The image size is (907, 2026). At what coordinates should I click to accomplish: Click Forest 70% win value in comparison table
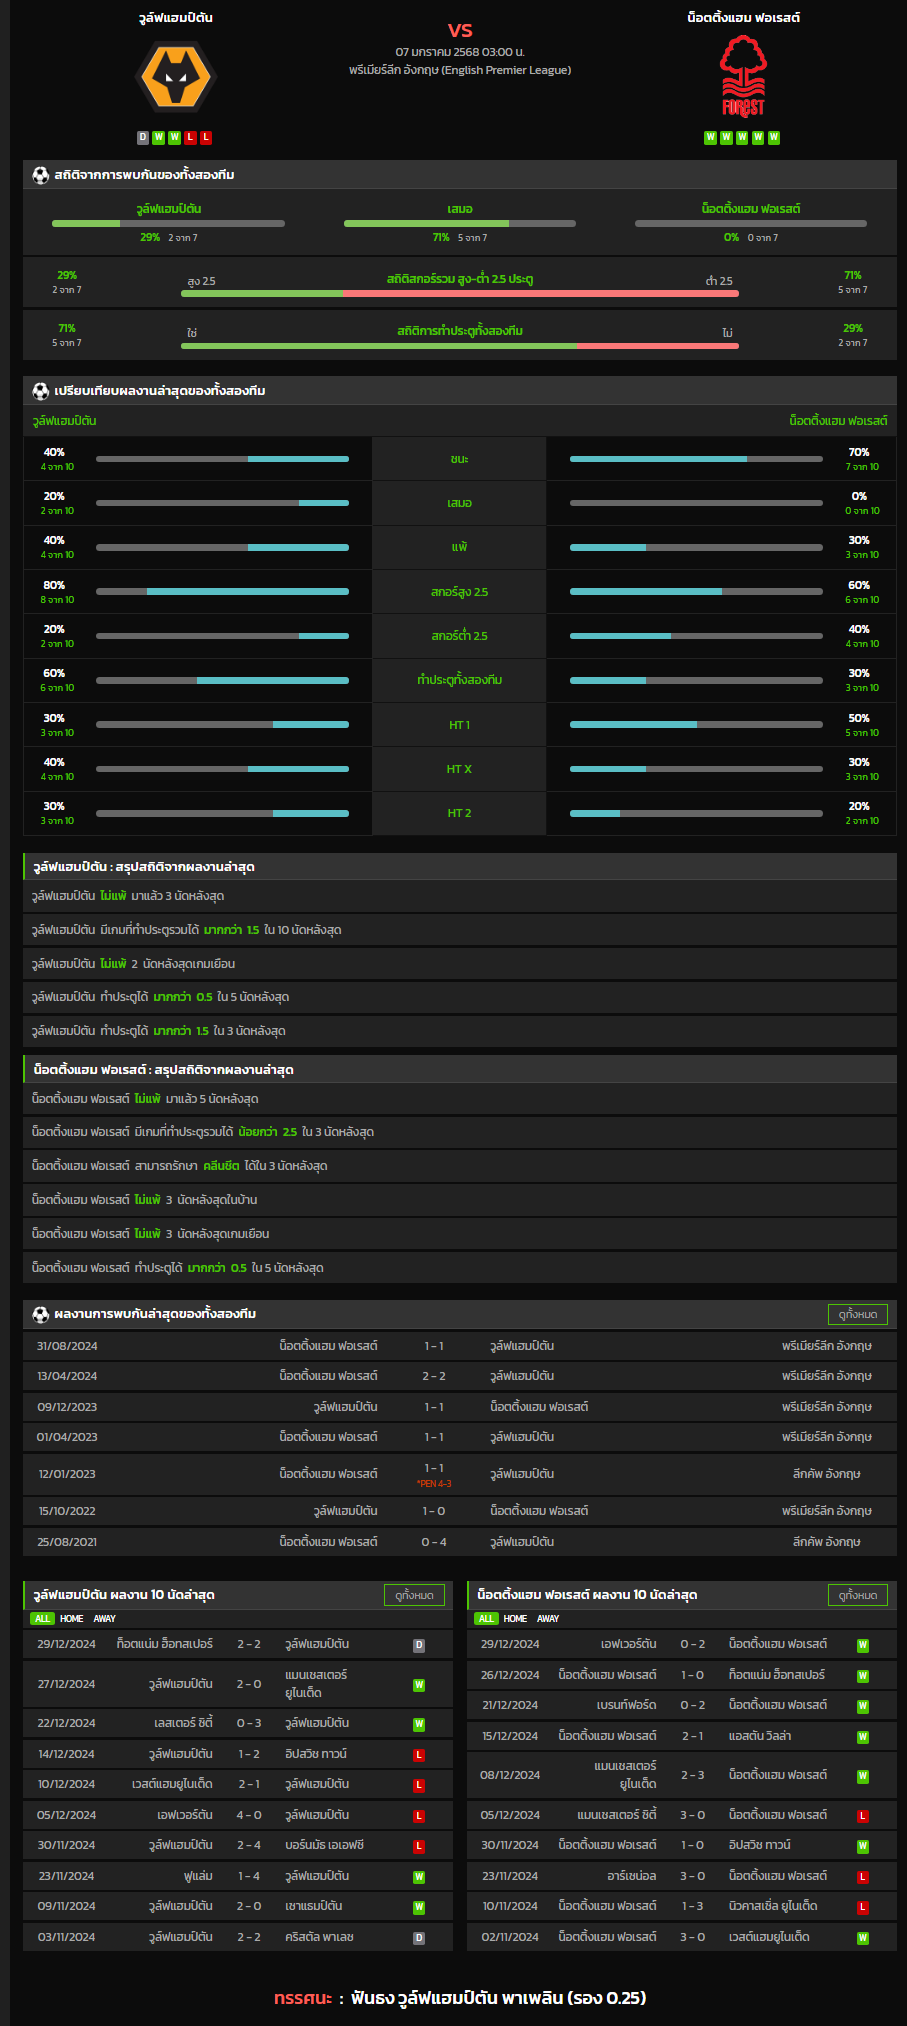[x=859, y=453]
